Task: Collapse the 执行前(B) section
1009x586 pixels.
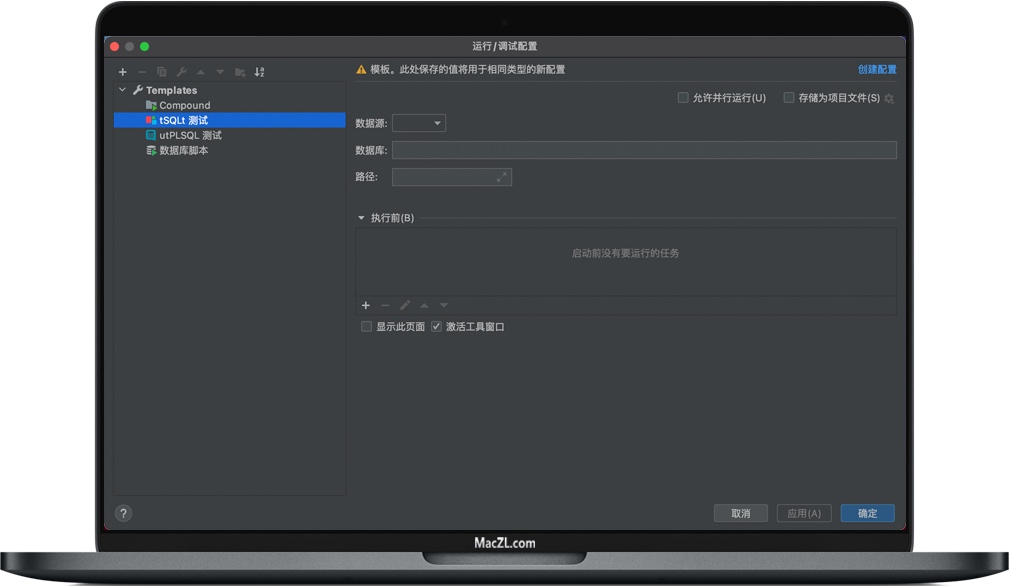Action: tap(361, 217)
